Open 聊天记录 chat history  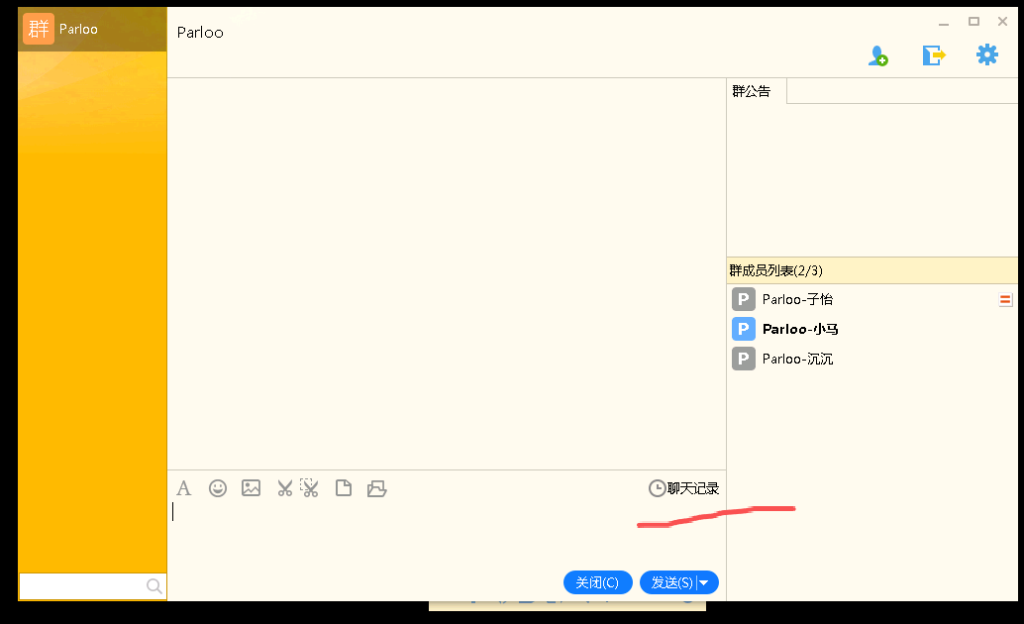tap(684, 488)
